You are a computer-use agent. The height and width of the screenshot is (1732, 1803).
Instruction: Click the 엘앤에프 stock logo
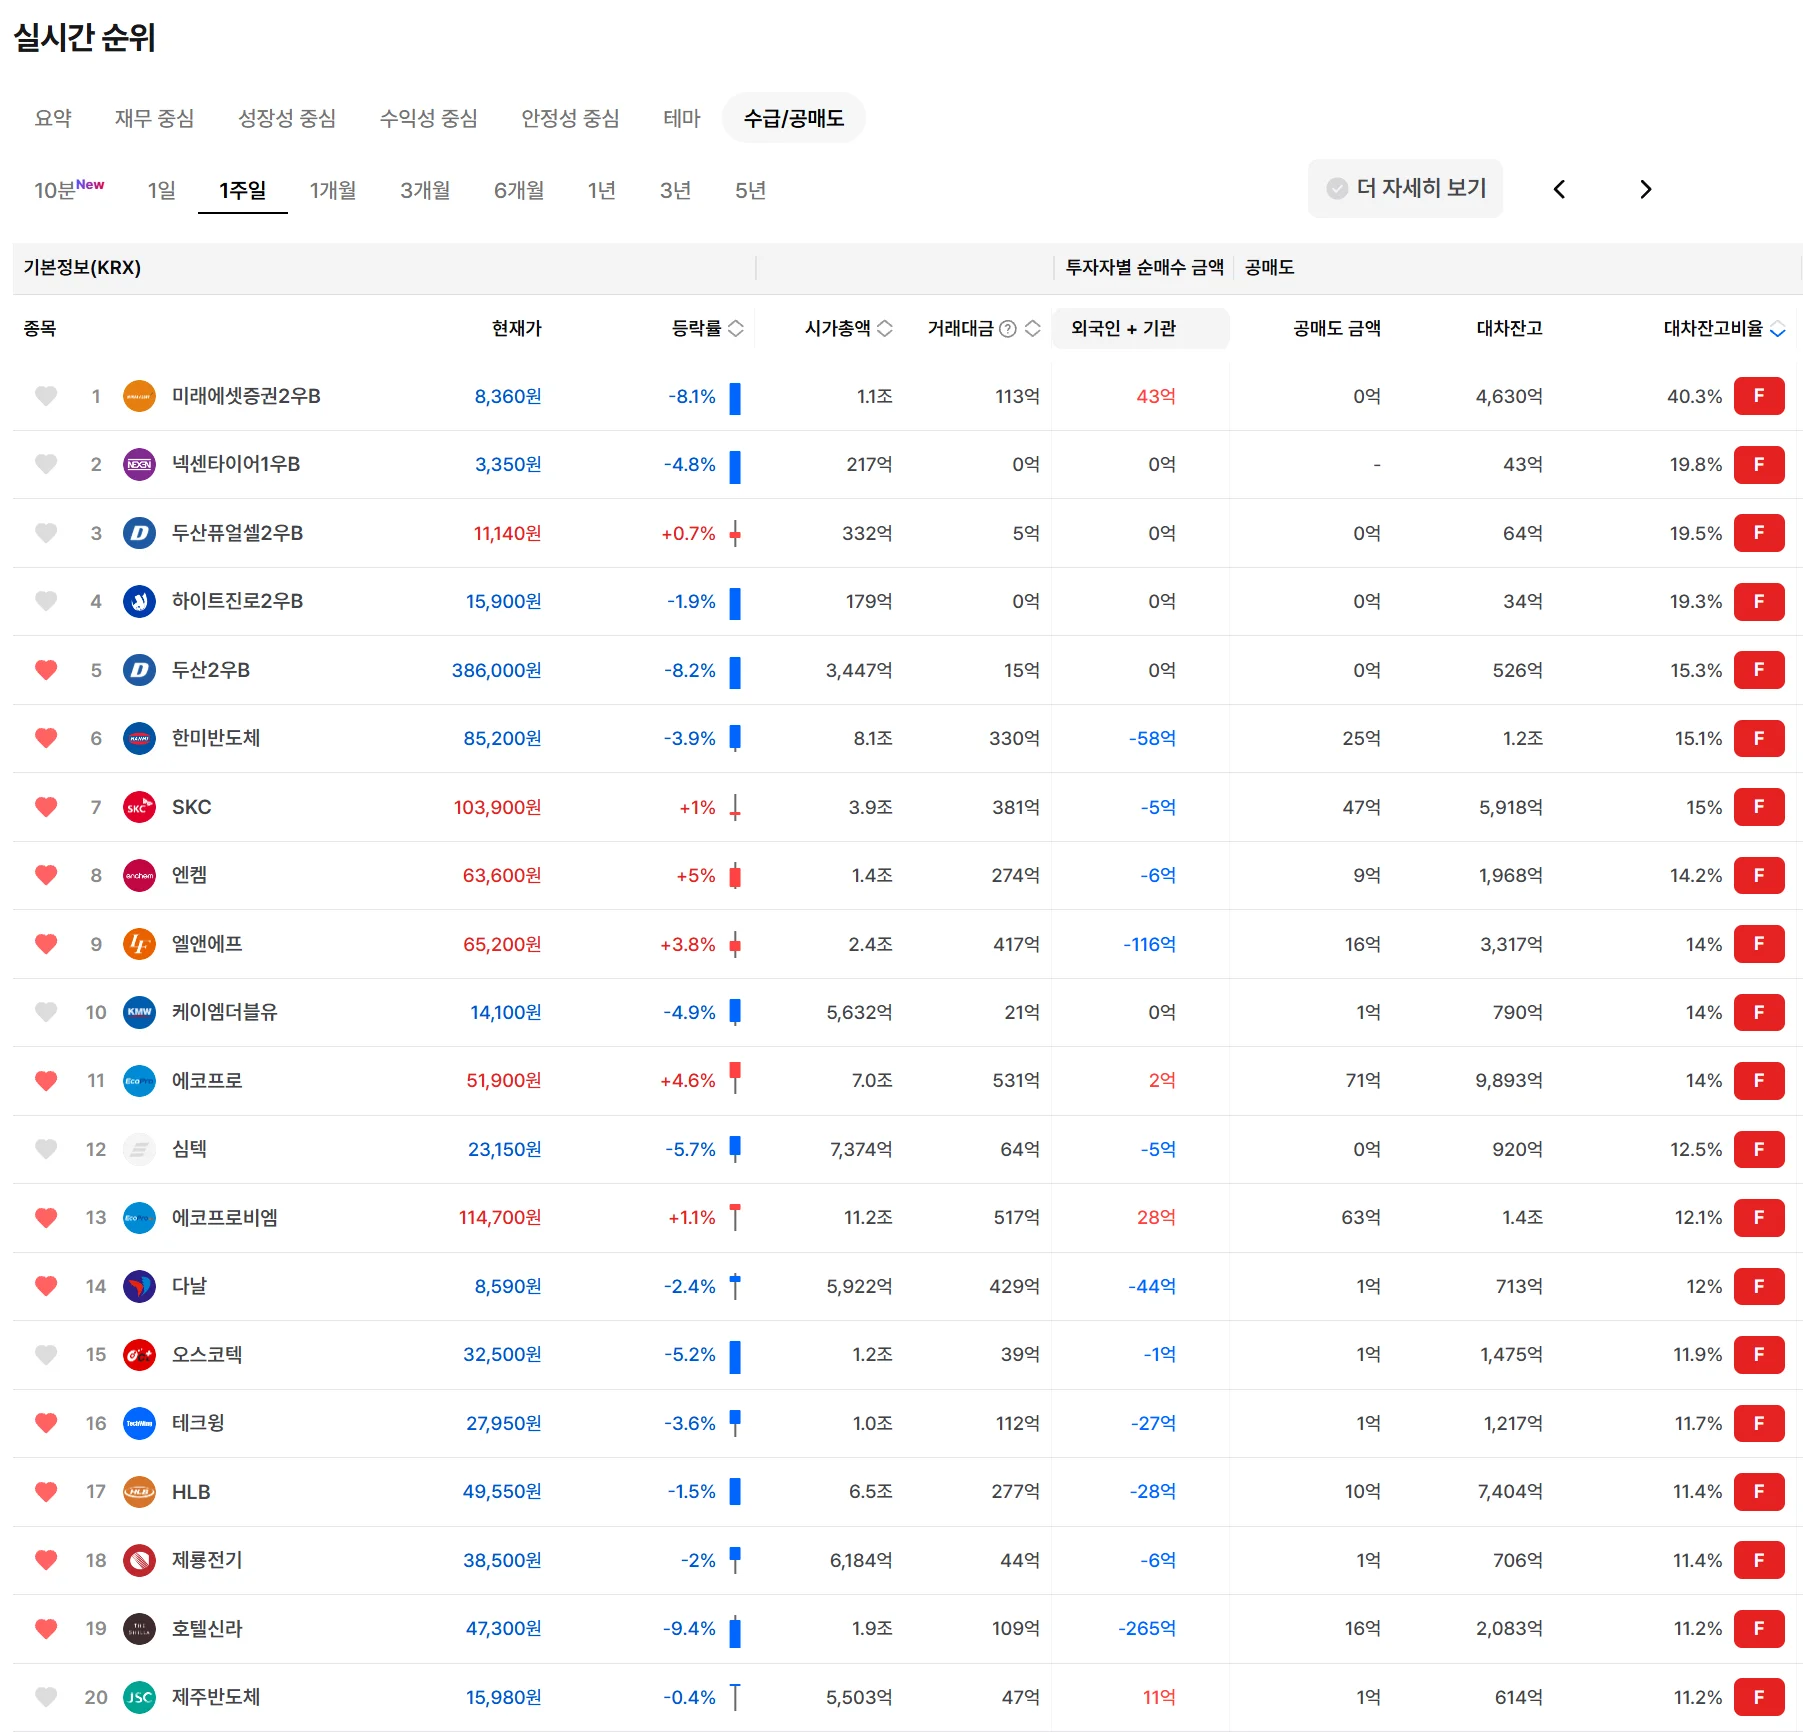pos(139,944)
